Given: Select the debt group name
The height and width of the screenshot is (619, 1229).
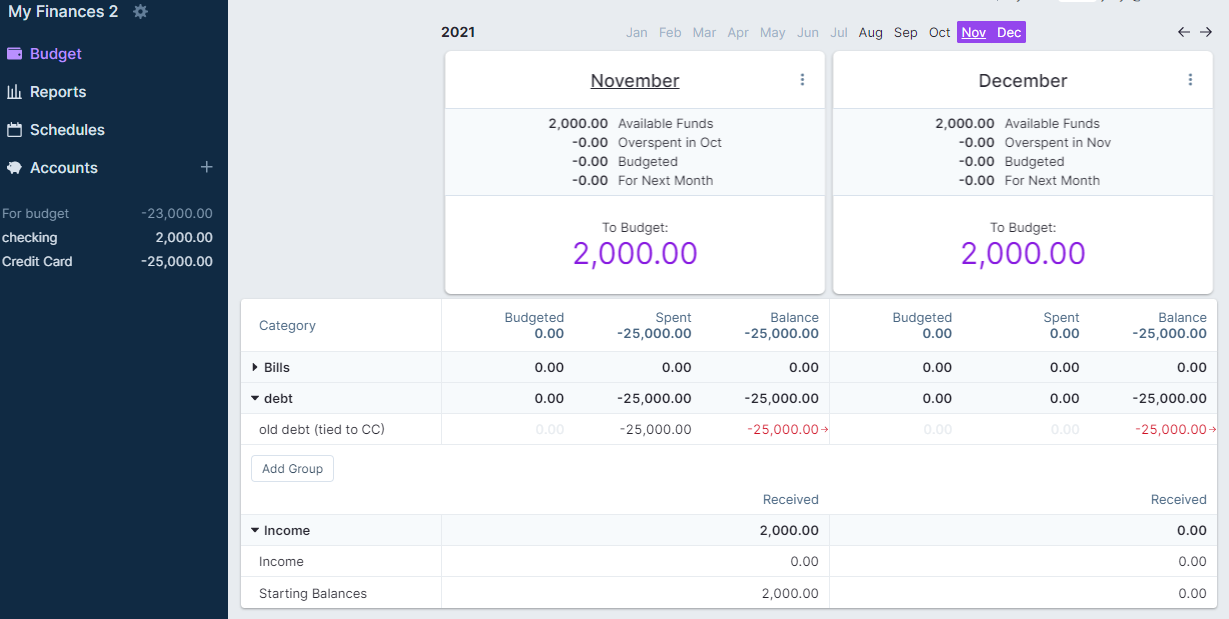Looking at the screenshot, I should coord(278,399).
